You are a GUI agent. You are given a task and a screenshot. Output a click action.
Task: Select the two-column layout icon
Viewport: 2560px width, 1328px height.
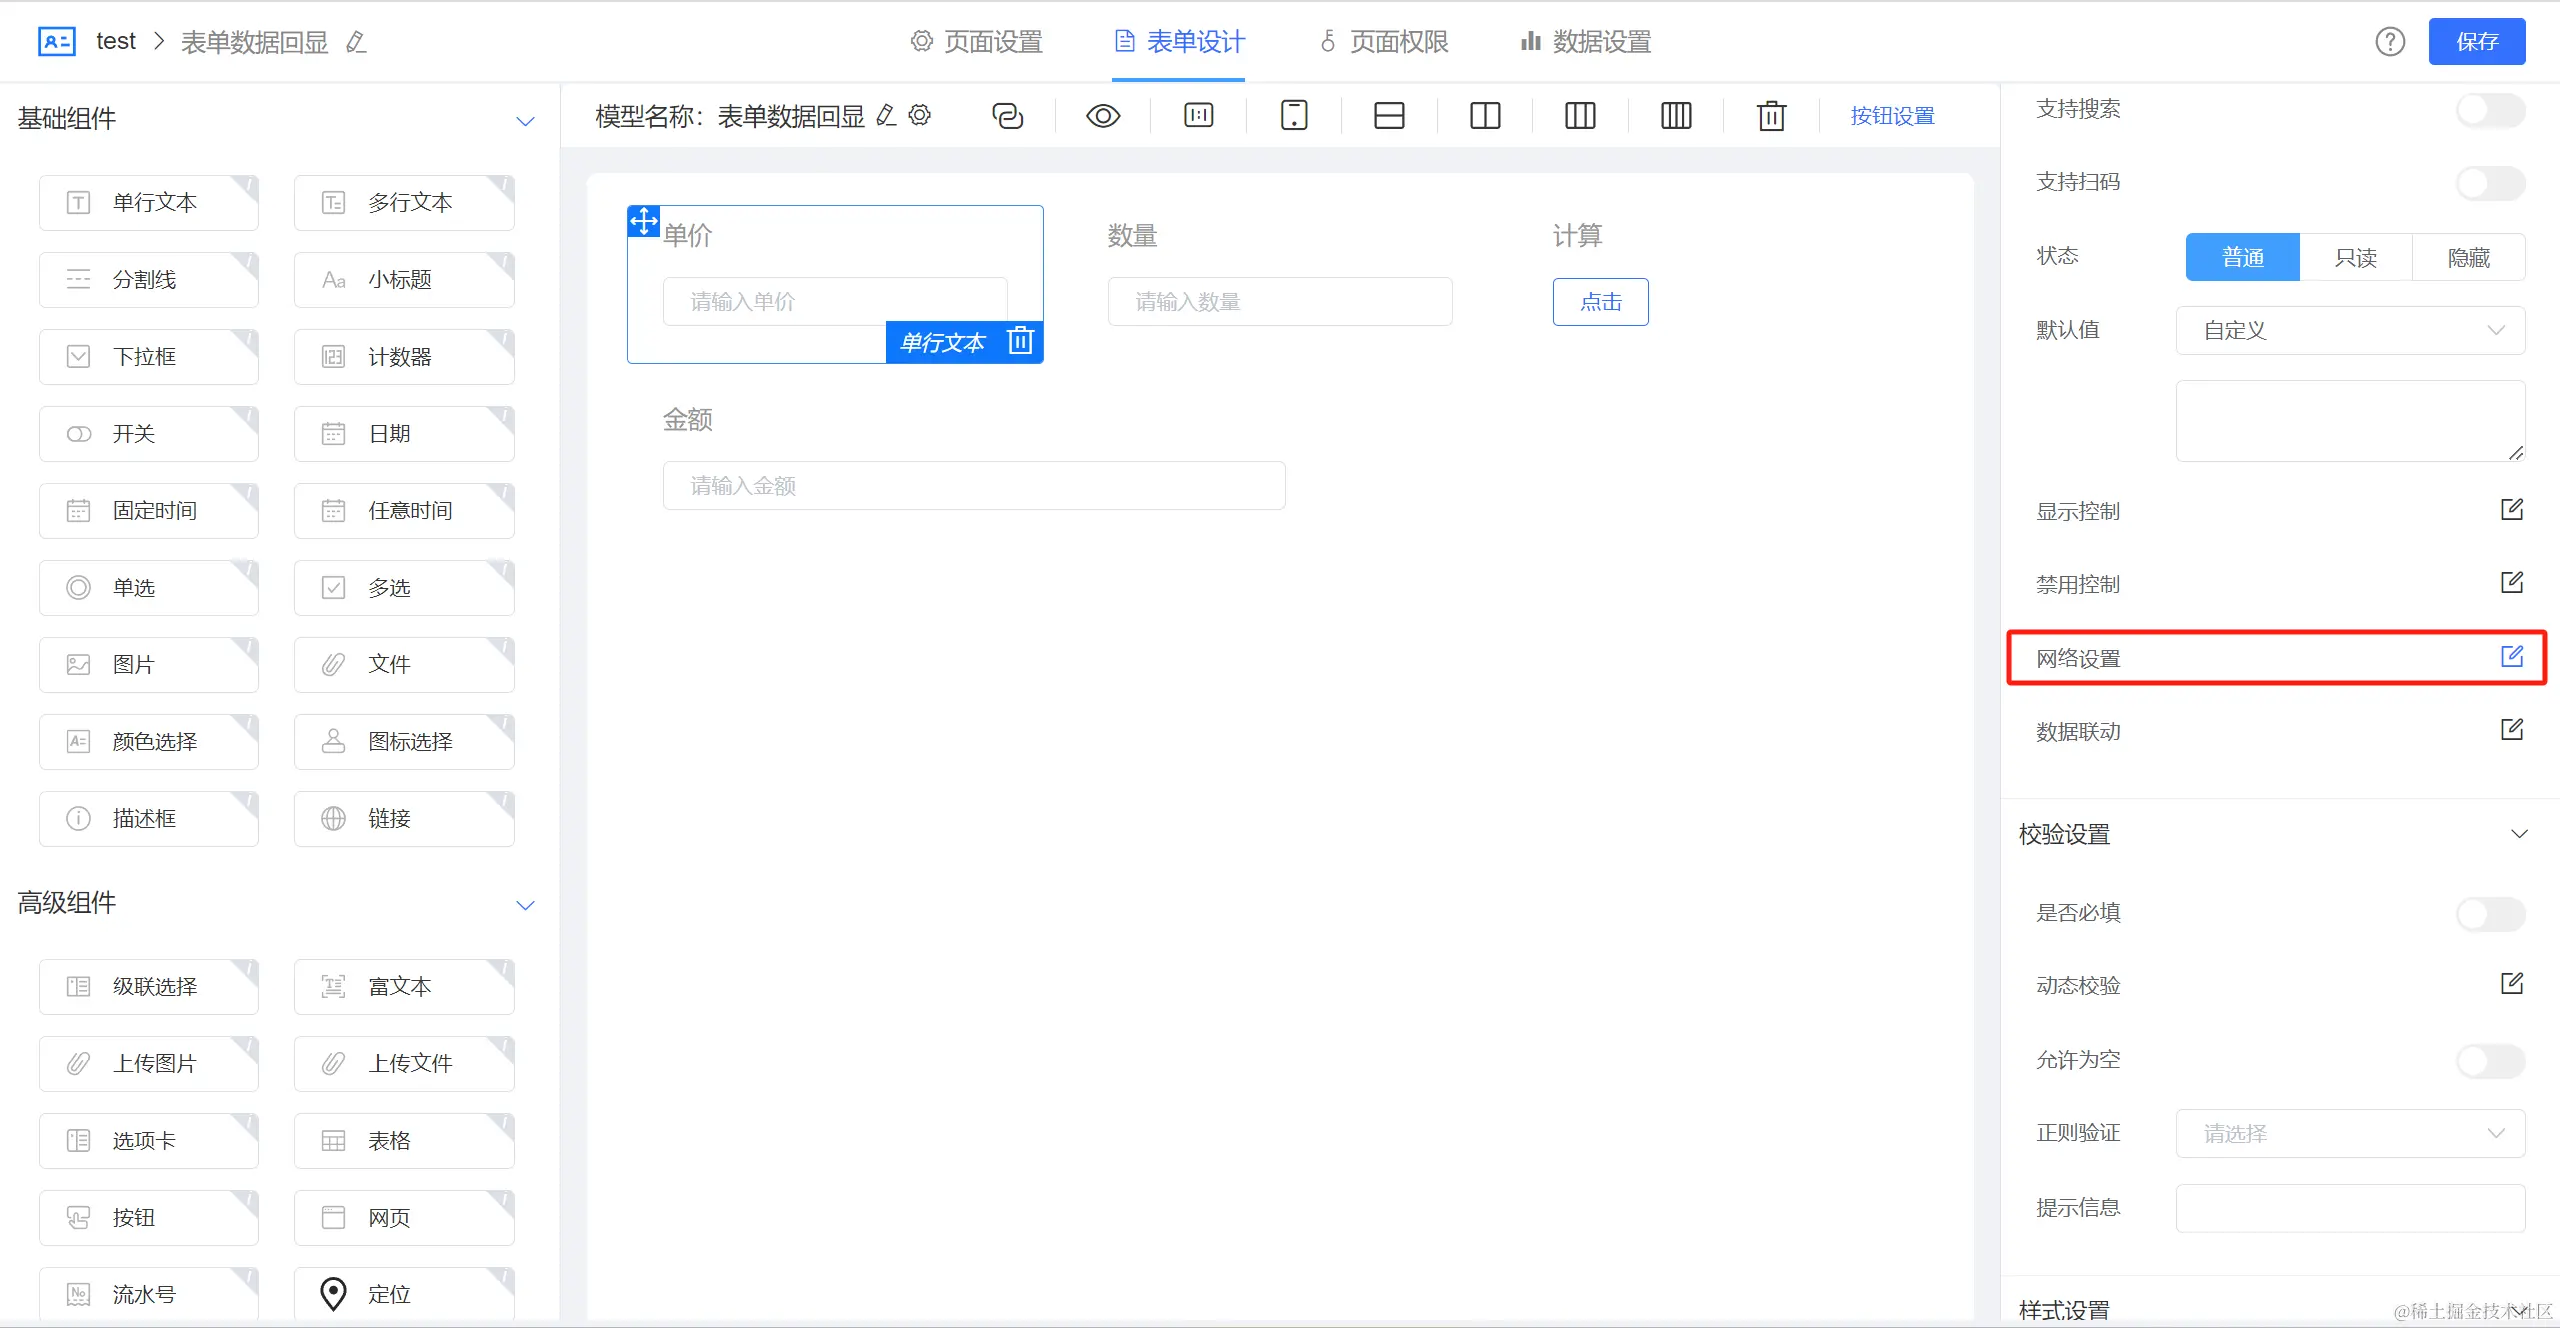(1485, 116)
